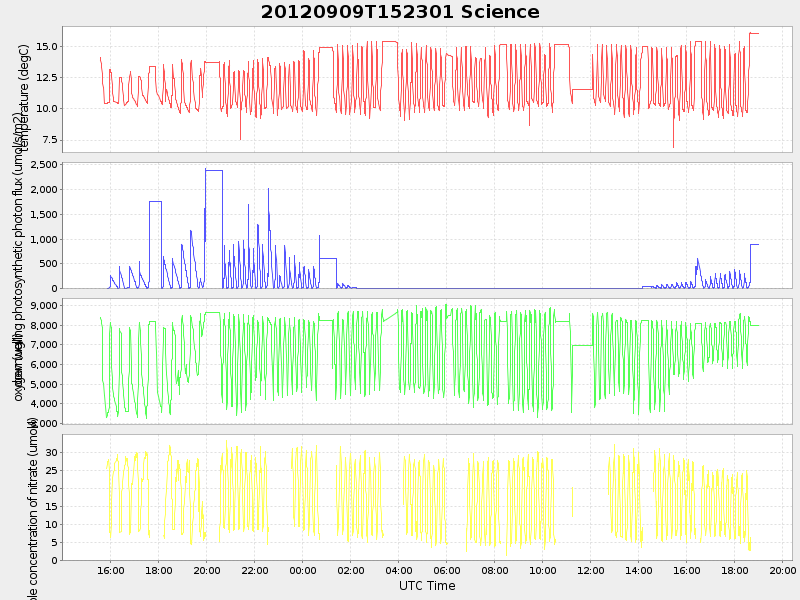Select the 22:00 time tick label

(x=255, y=571)
